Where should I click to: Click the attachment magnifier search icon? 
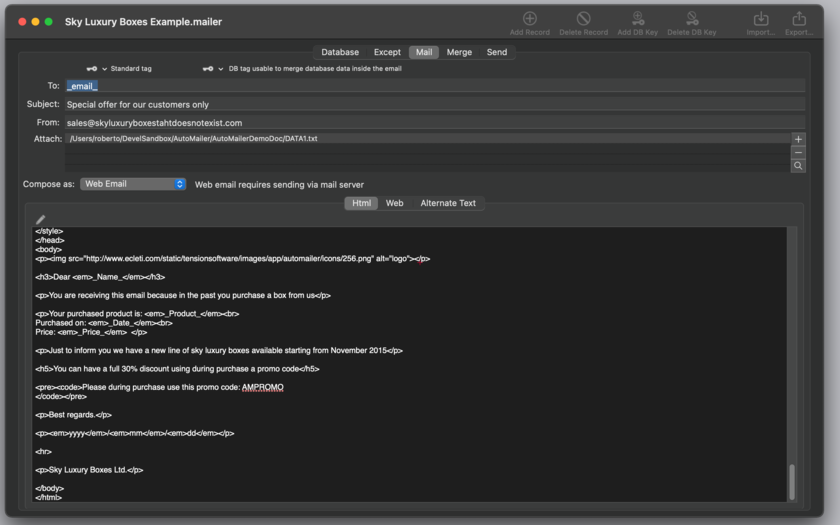tap(798, 166)
